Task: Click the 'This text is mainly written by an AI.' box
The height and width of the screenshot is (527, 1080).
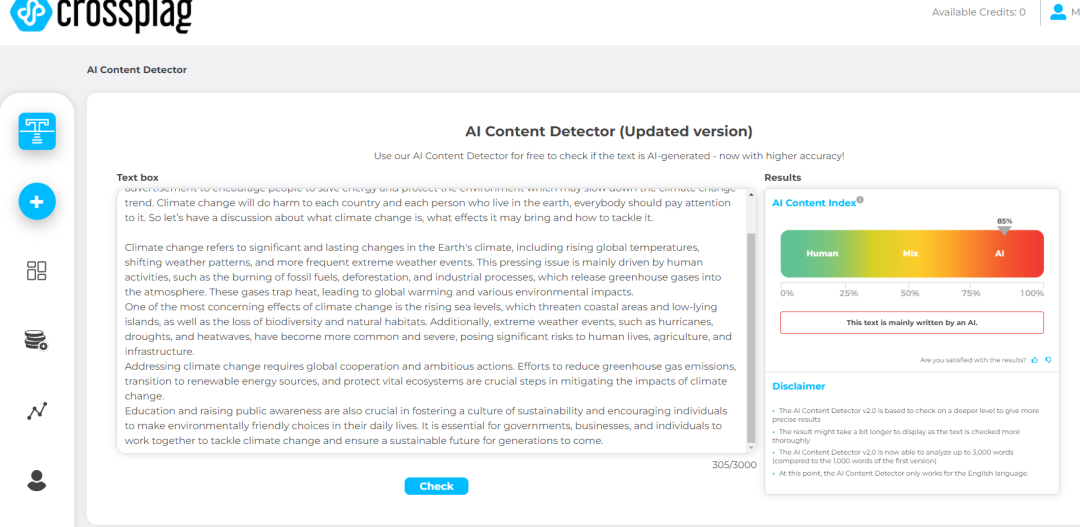Action: pyautogui.click(x=911, y=322)
